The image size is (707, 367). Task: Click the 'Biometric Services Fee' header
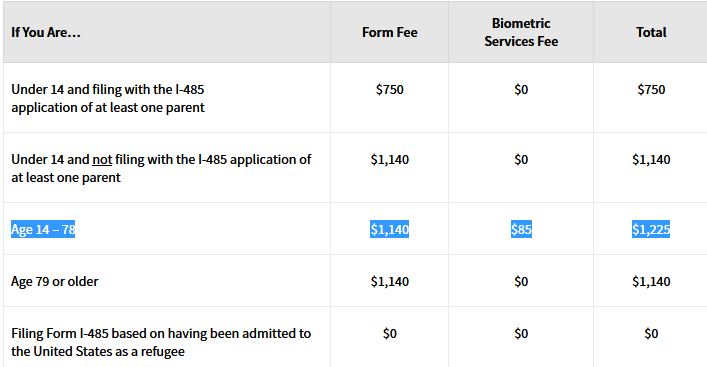click(521, 32)
